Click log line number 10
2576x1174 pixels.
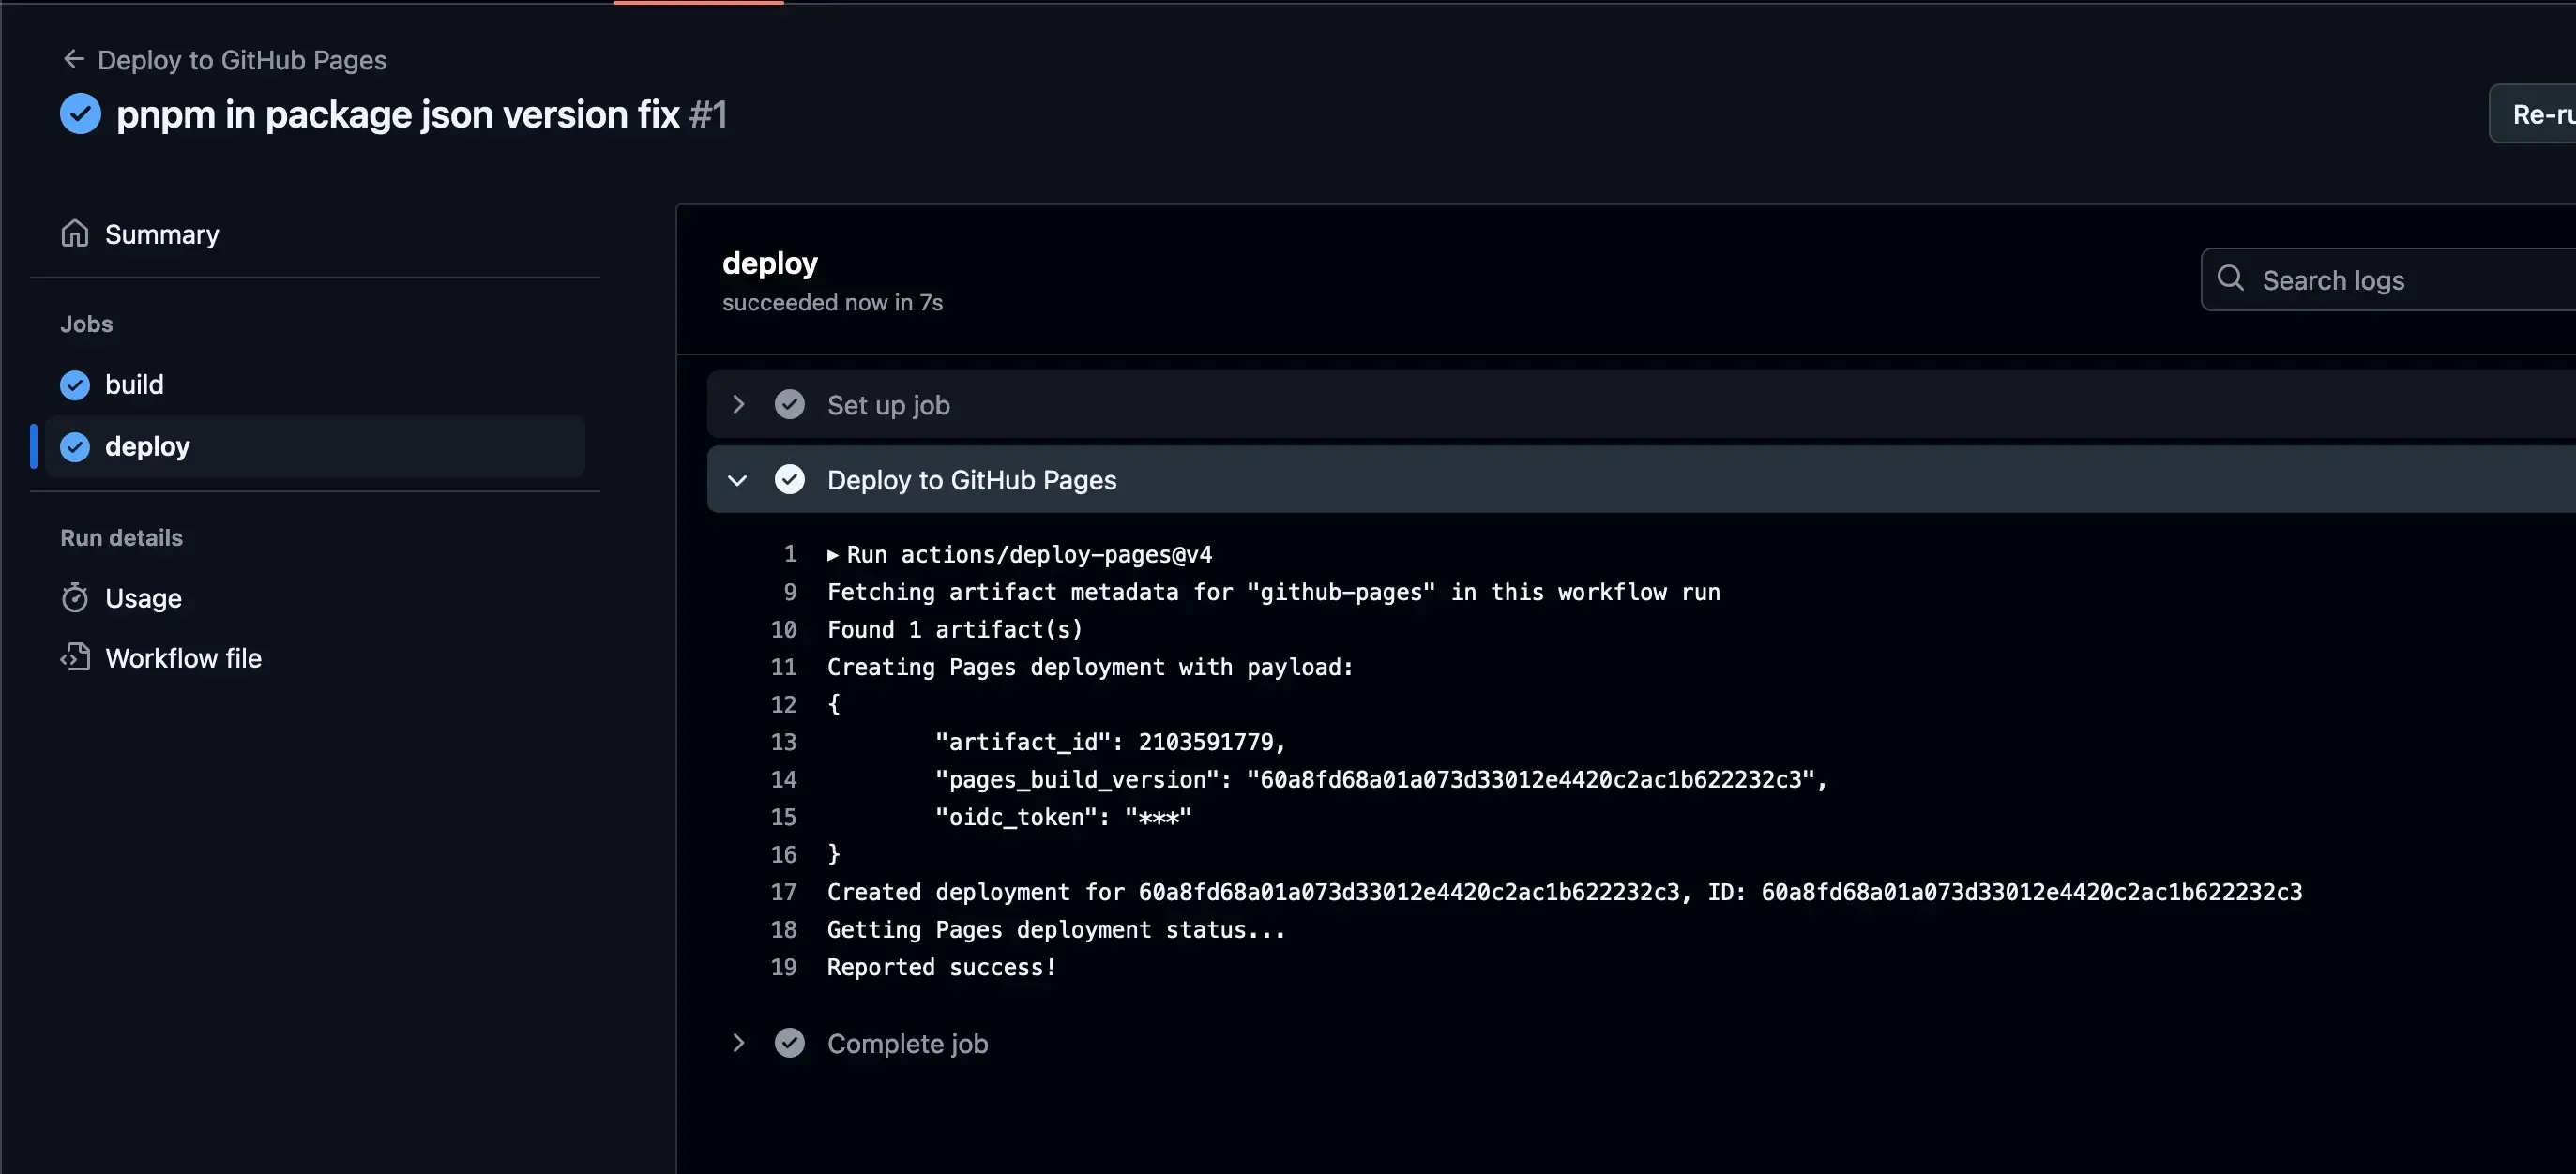pyautogui.click(x=783, y=629)
